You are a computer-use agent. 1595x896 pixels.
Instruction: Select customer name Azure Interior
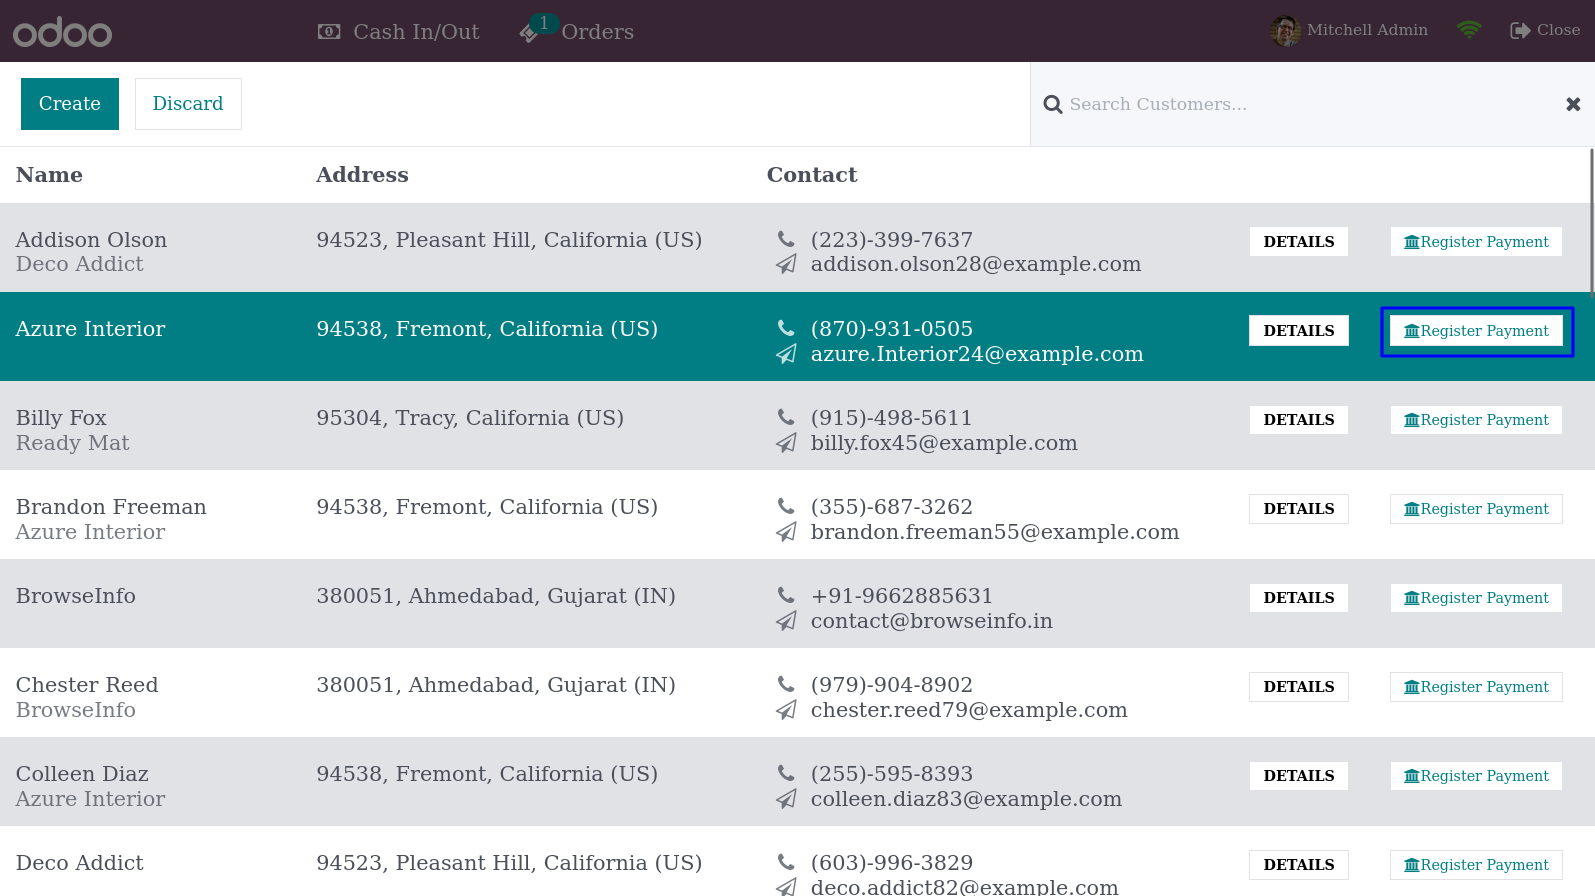[90, 329]
